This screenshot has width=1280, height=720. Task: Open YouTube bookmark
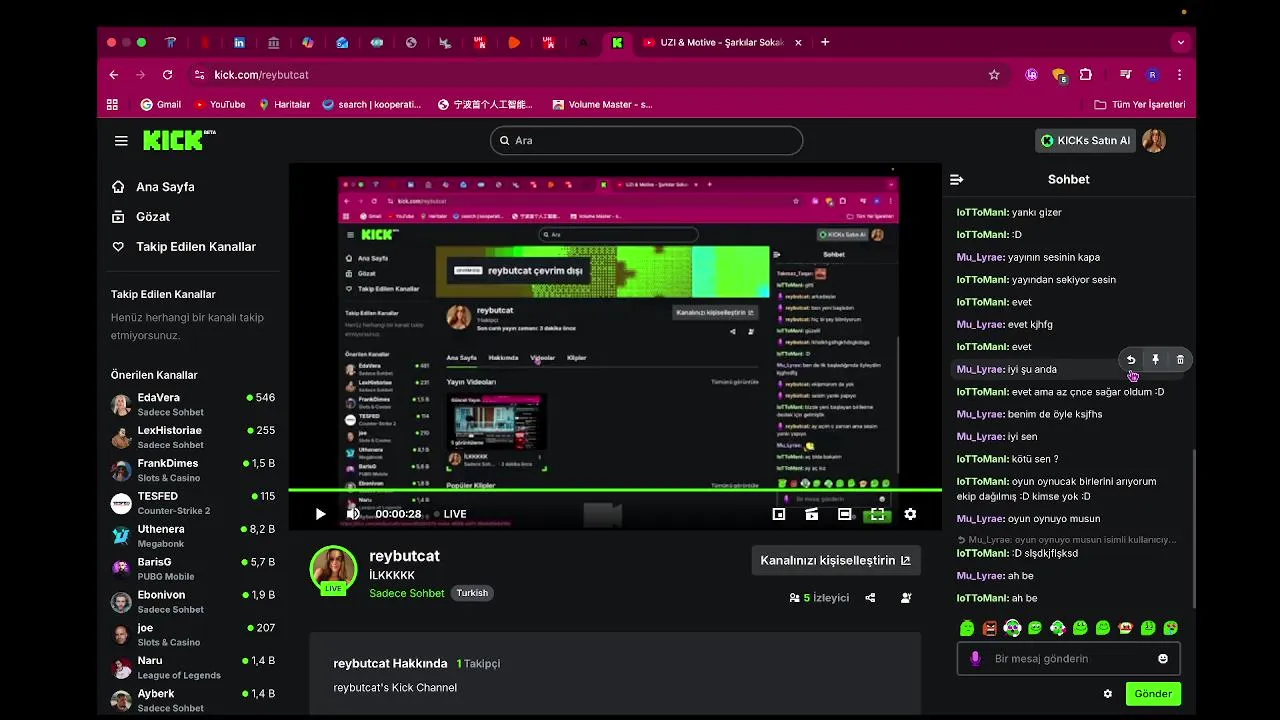[220, 104]
